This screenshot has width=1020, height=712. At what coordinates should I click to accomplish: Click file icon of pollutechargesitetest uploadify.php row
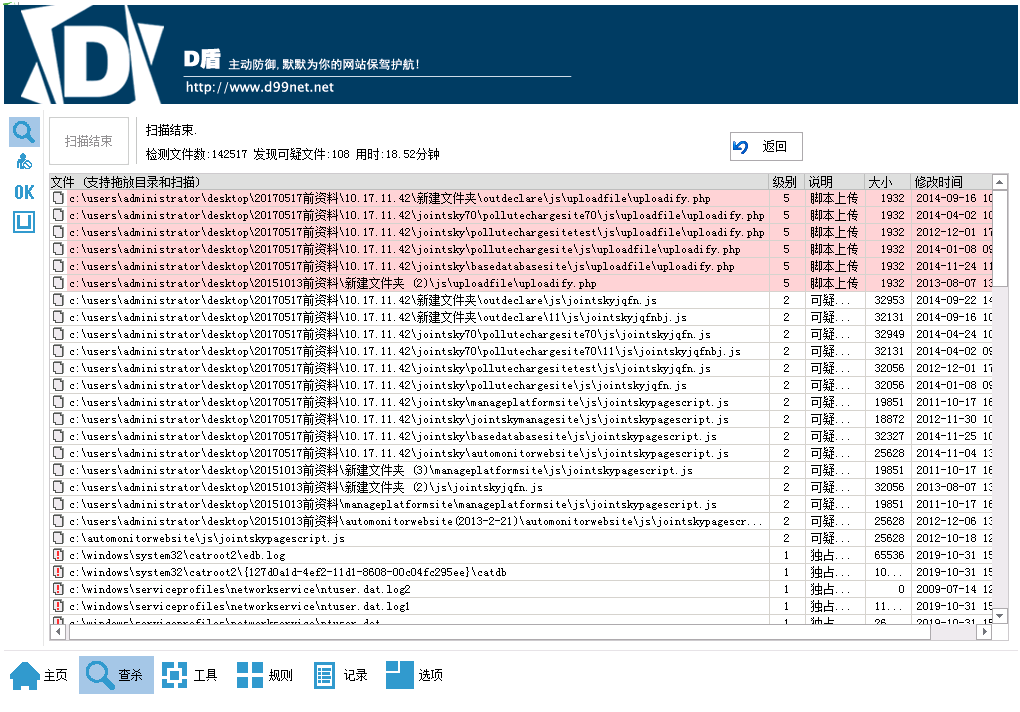(x=58, y=232)
